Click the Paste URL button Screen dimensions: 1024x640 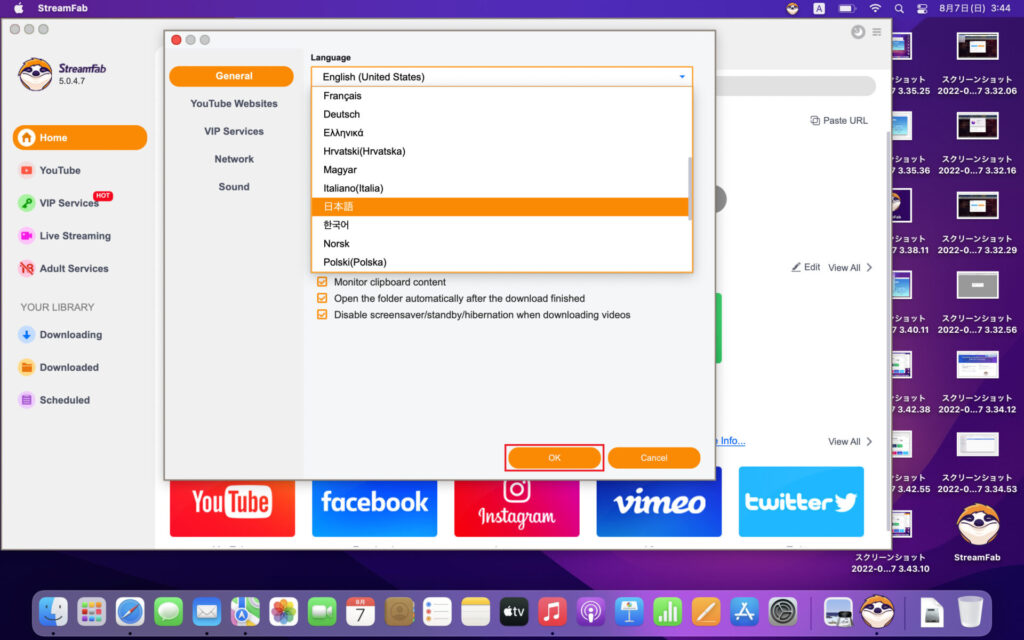pos(839,121)
